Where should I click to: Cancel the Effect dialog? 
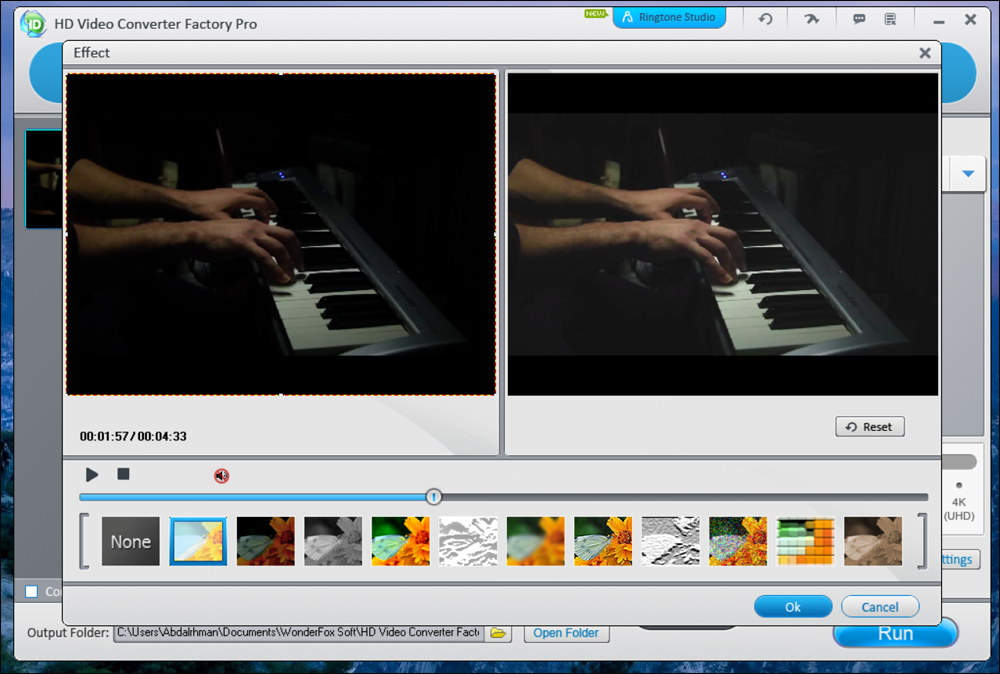pos(880,606)
